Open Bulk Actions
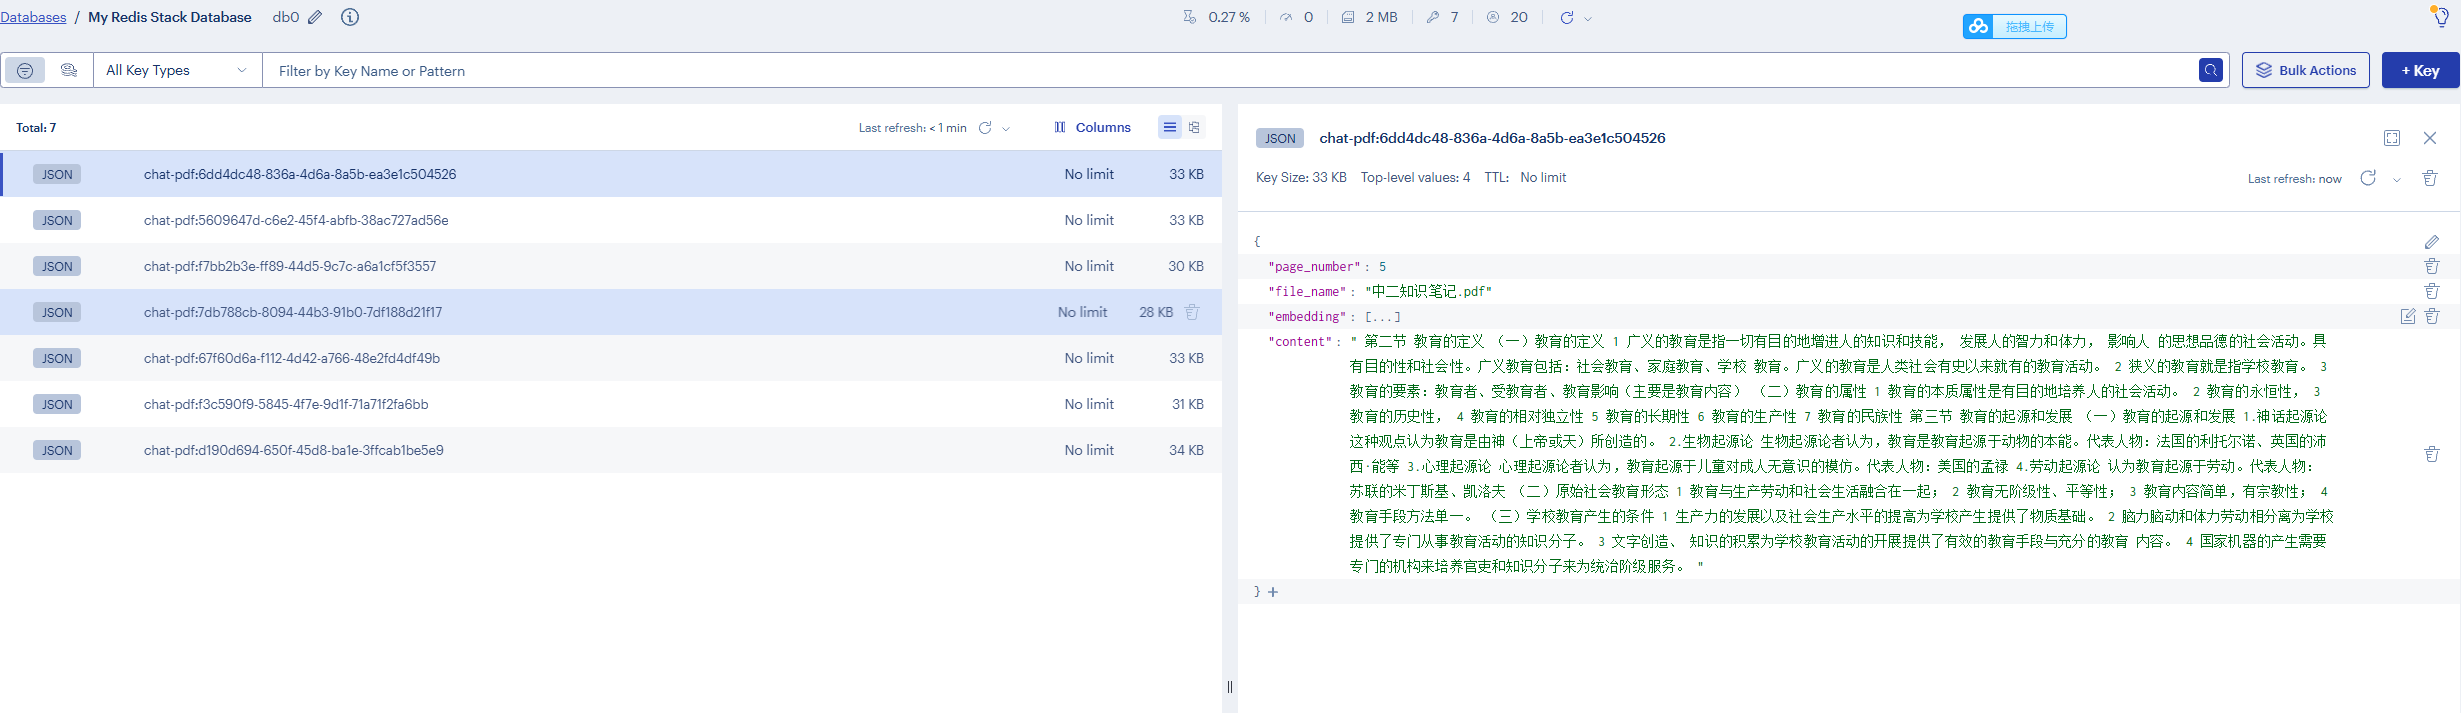Image resolution: width=2461 pixels, height=713 pixels. 2306,70
